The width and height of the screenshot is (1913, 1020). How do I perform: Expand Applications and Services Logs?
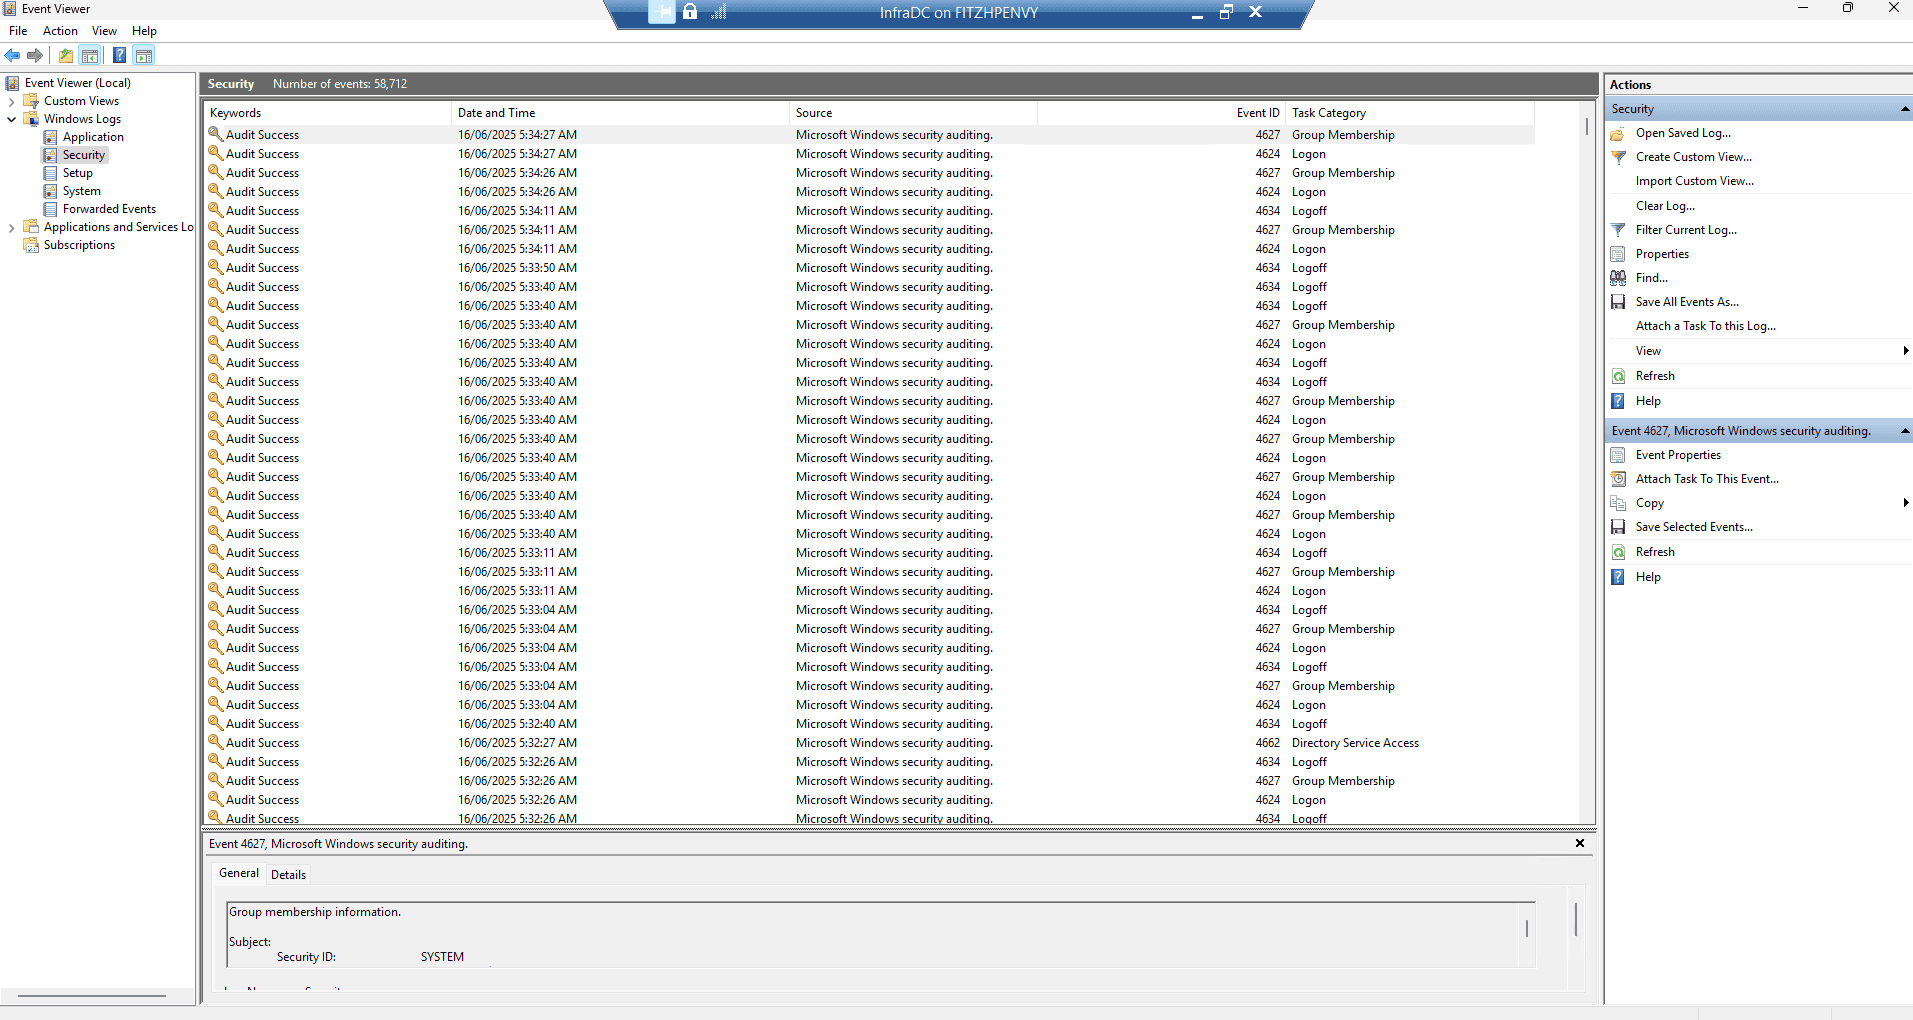(11, 226)
